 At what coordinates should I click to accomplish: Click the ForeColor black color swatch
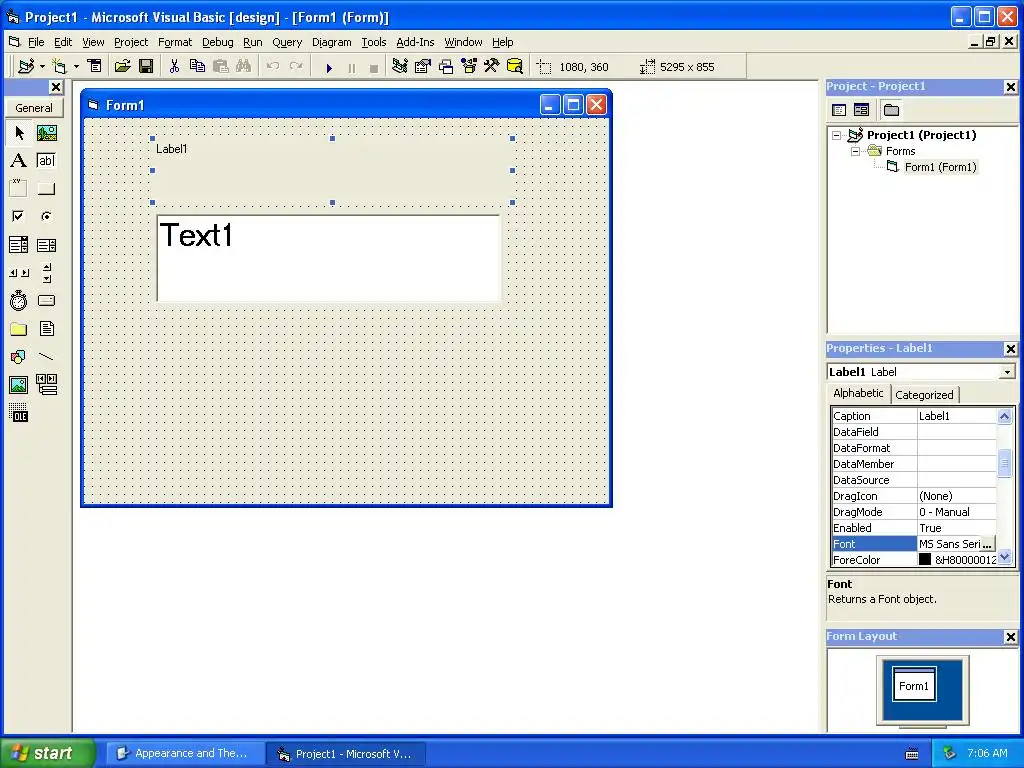[x=925, y=560]
